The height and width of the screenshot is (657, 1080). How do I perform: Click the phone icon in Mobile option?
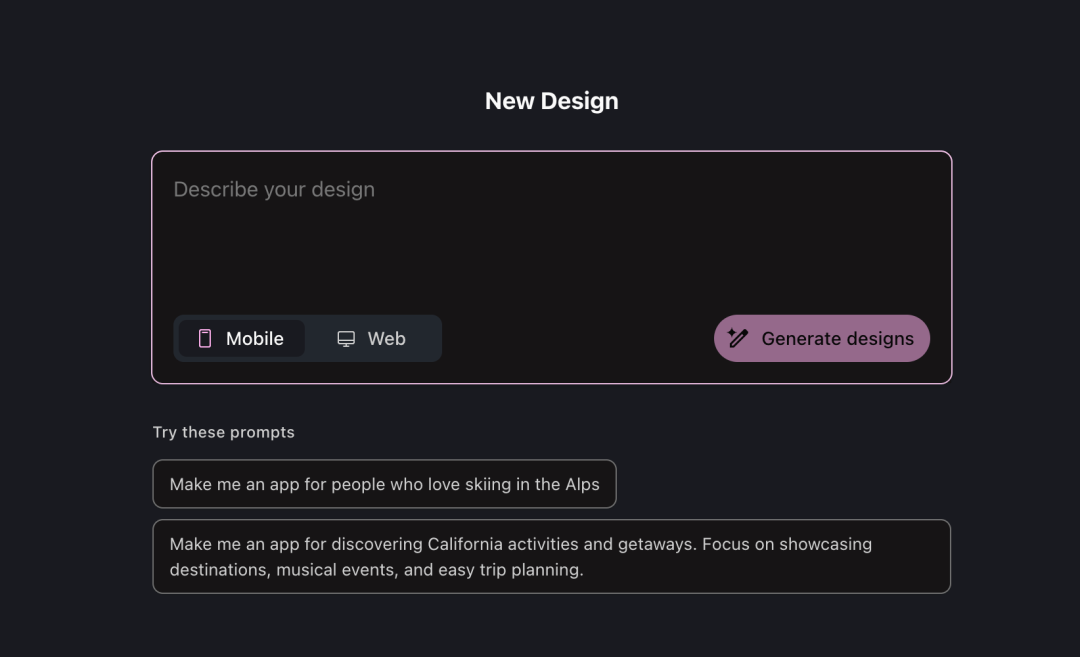pos(205,338)
